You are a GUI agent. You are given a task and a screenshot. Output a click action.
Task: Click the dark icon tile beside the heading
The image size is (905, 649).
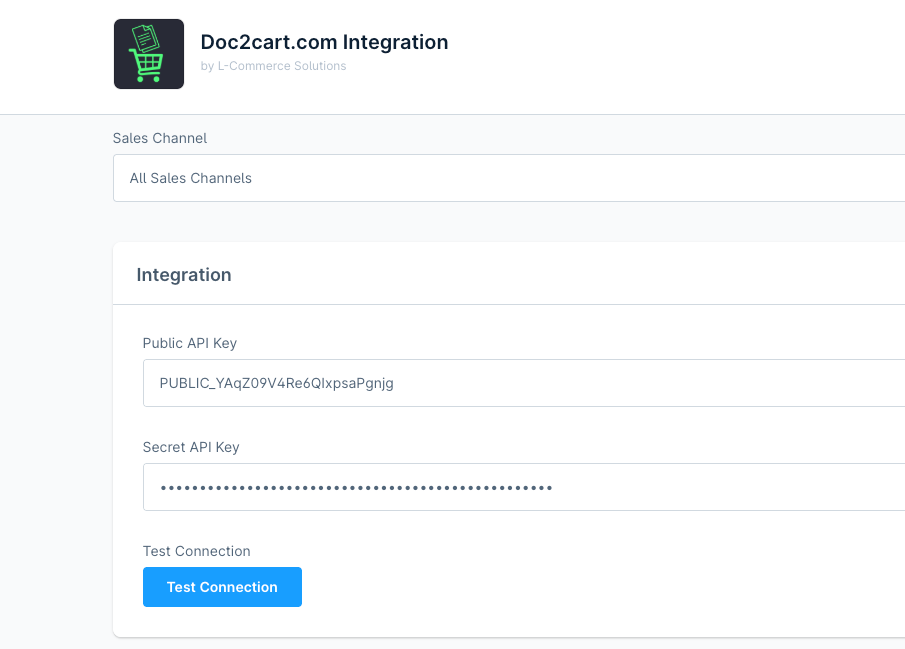click(148, 53)
